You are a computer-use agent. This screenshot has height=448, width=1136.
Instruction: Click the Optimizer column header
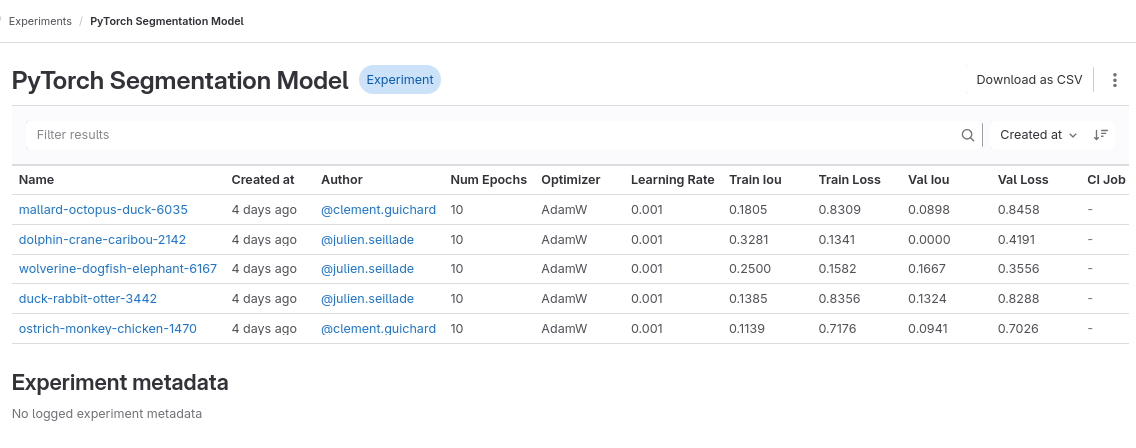tap(571, 180)
